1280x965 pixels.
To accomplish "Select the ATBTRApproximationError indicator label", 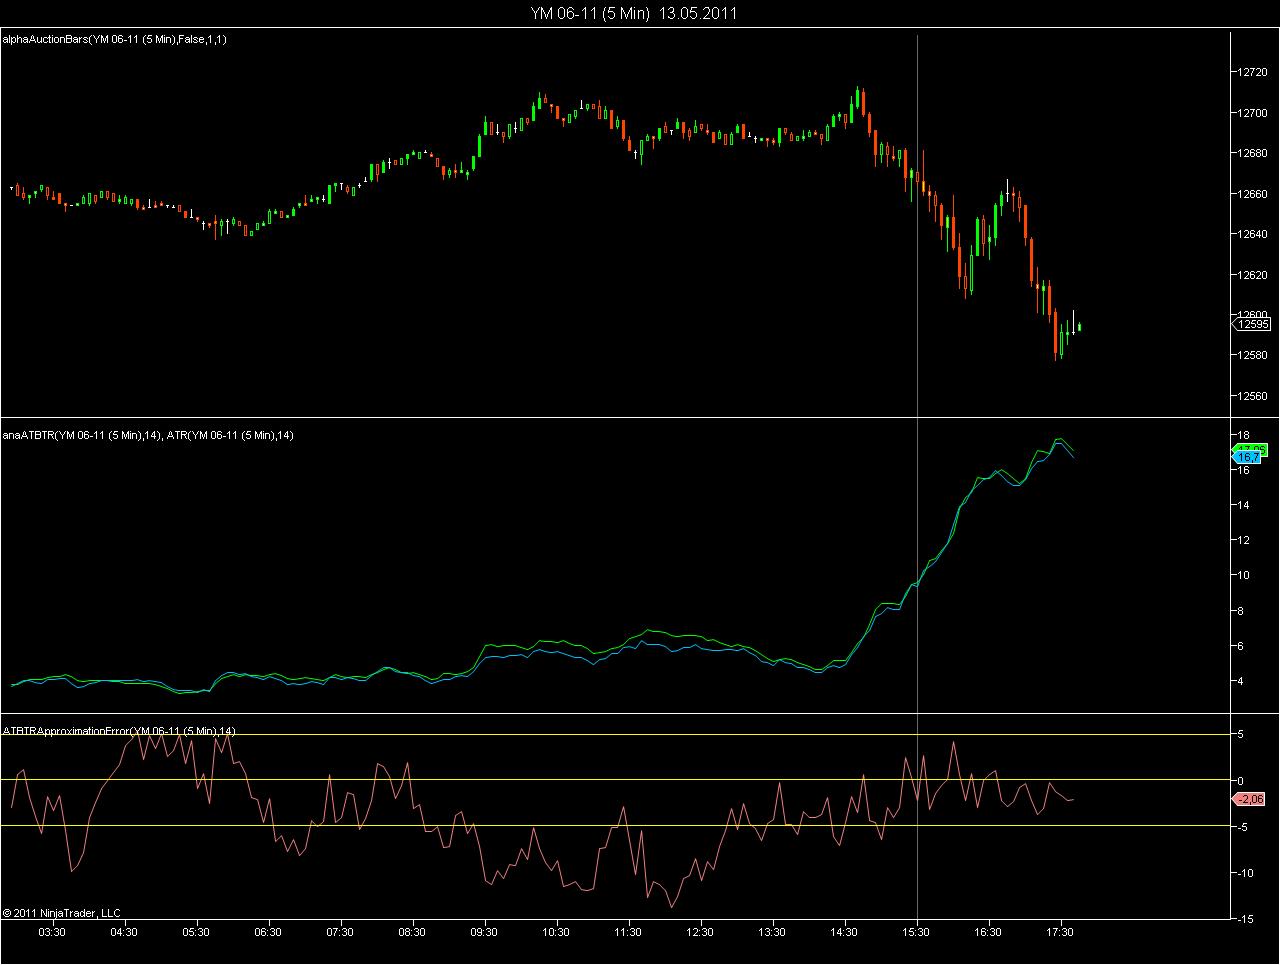I will click(x=119, y=731).
